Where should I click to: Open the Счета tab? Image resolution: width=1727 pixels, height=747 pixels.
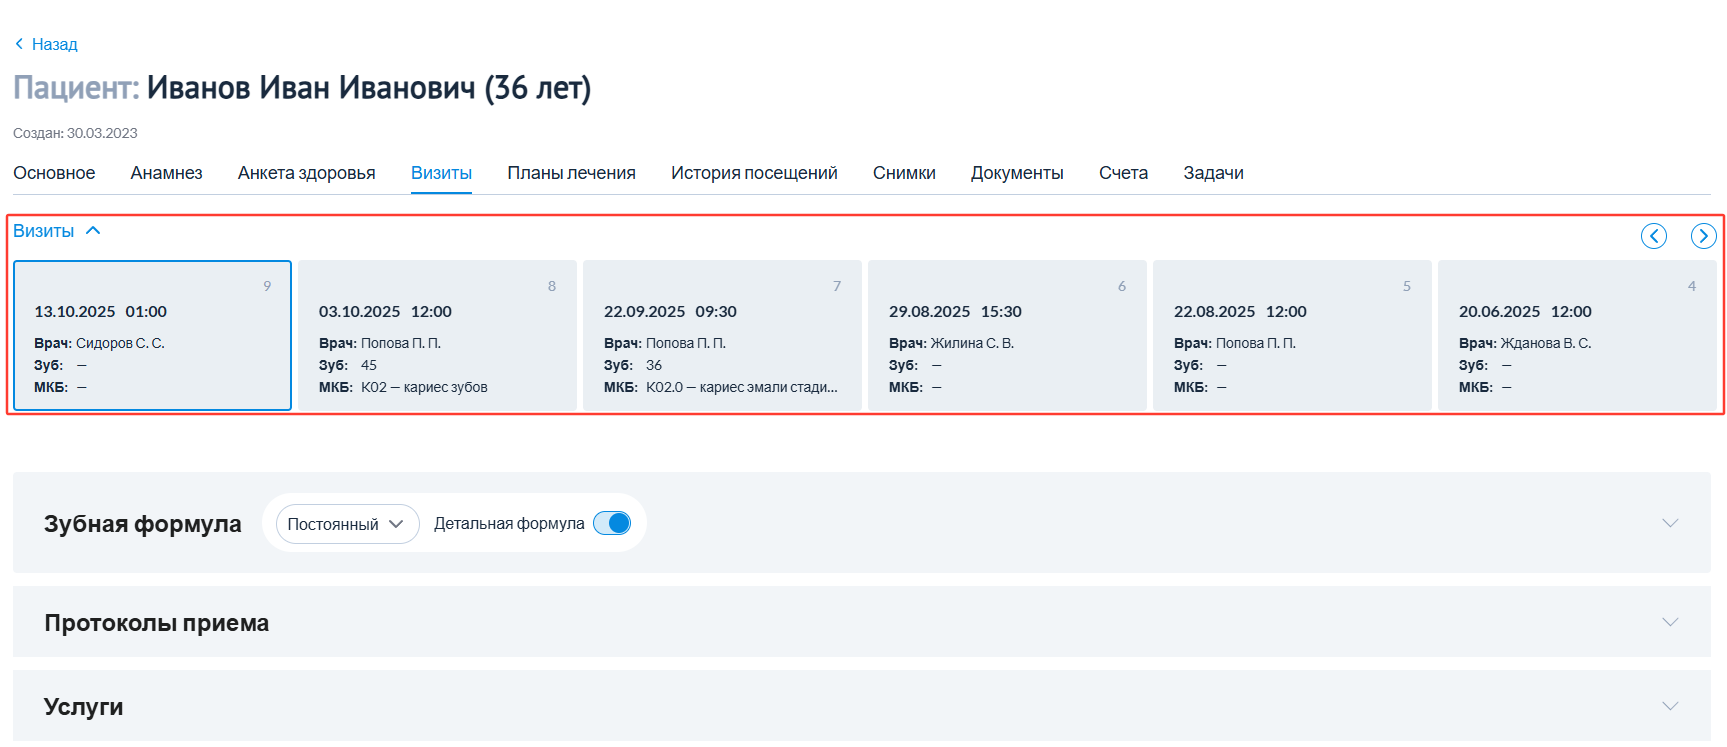coord(1123,173)
